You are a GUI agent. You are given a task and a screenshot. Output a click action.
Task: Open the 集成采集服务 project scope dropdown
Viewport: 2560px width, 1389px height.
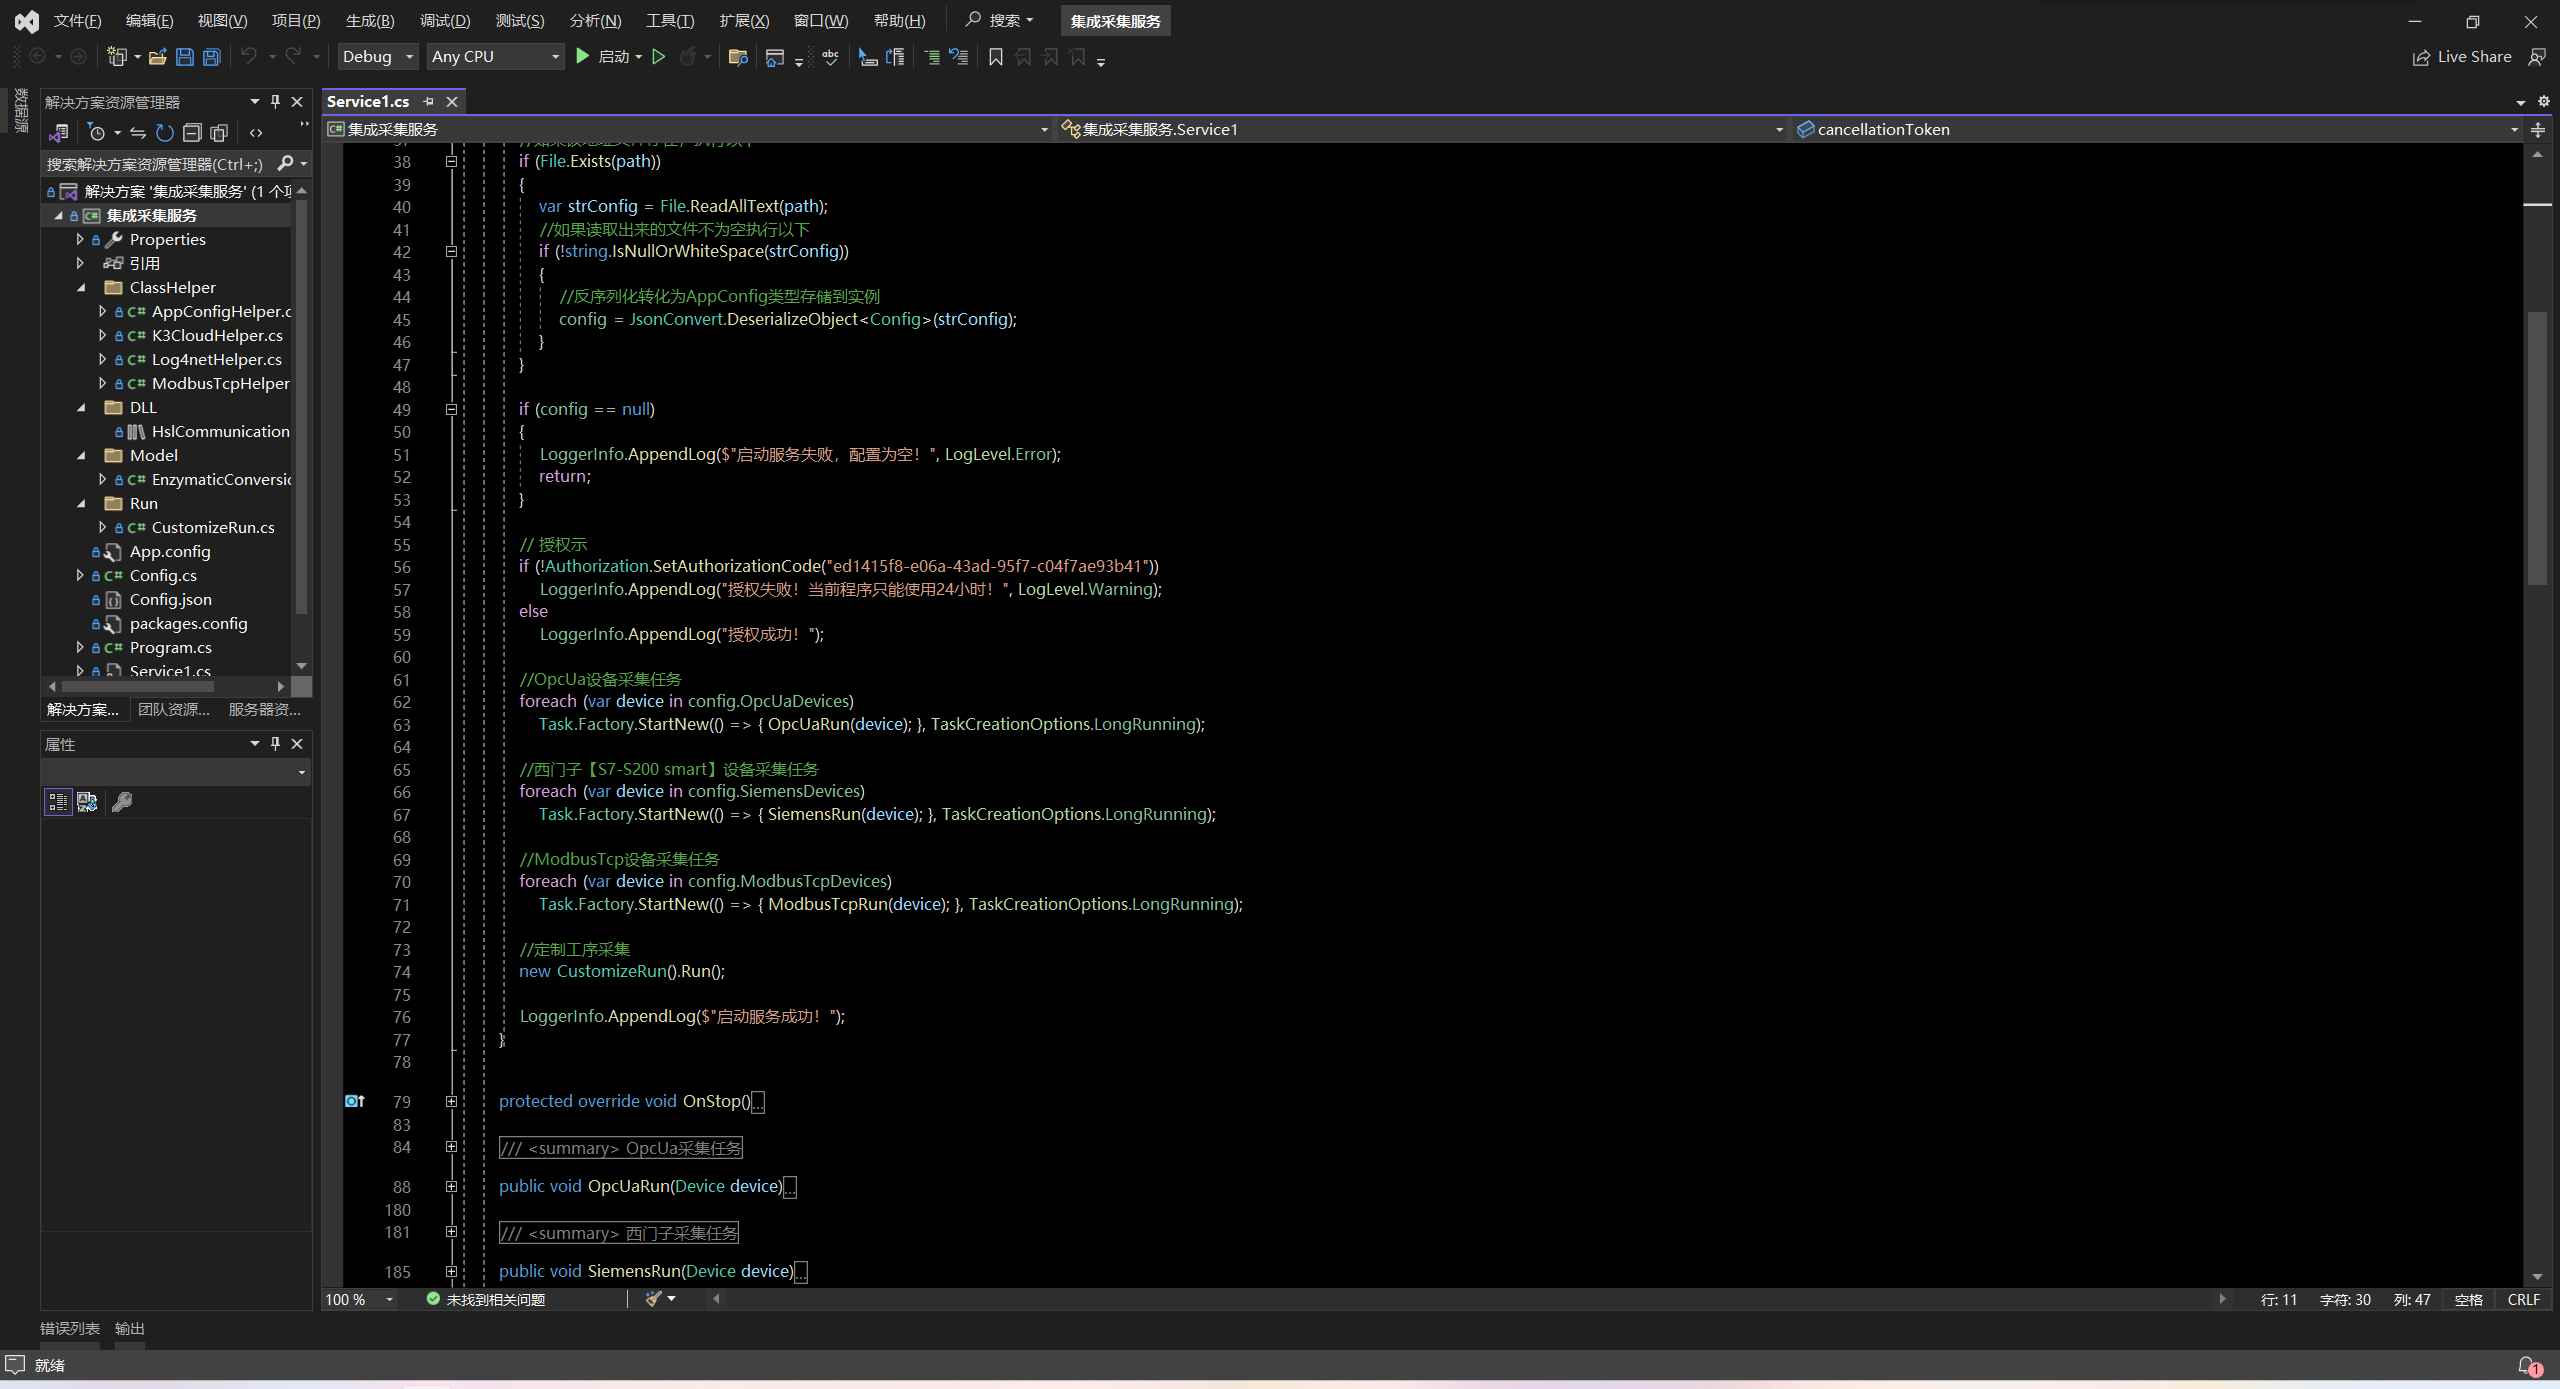coord(689,129)
